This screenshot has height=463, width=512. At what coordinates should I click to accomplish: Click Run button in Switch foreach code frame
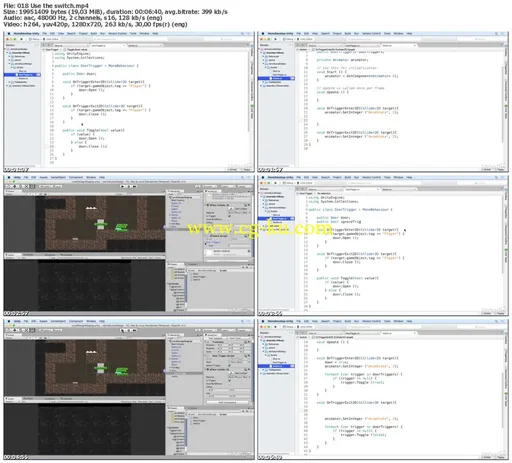point(275,327)
